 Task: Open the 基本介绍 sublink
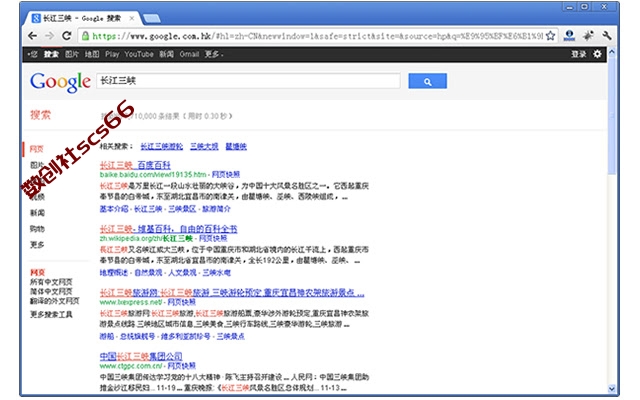[114, 209]
